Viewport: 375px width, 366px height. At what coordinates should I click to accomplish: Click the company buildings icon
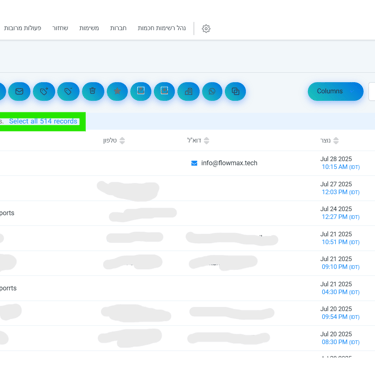[x=189, y=91]
